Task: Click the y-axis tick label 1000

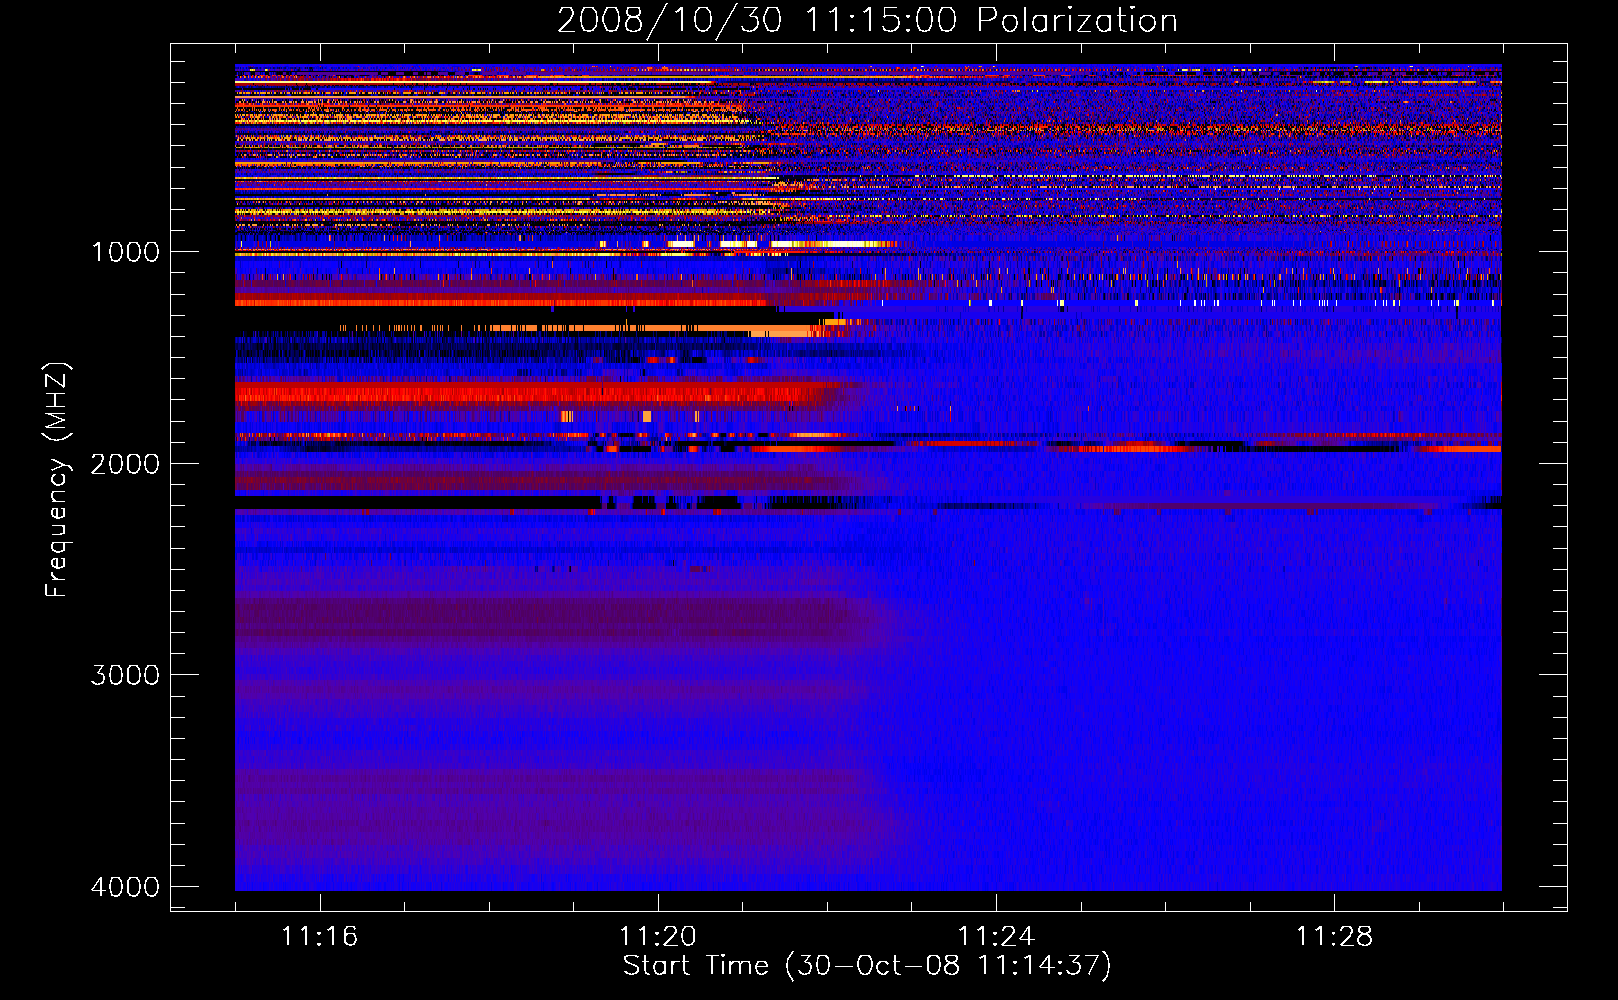Action: pyautogui.click(x=125, y=252)
